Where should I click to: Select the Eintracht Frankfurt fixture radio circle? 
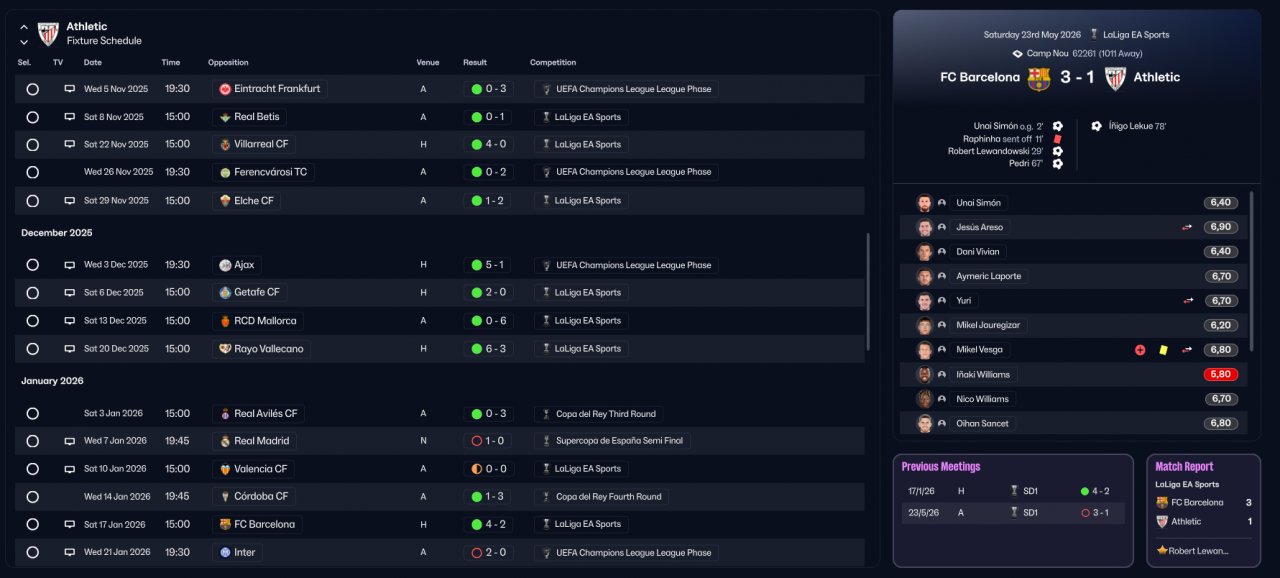point(32,89)
